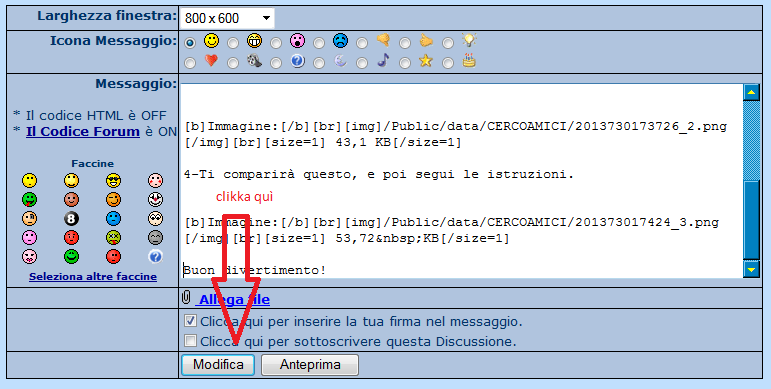Insert the grey sleepy smiley
Image resolution: width=771 pixels, height=389 pixels.
pyautogui.click(x=155, y=238)
